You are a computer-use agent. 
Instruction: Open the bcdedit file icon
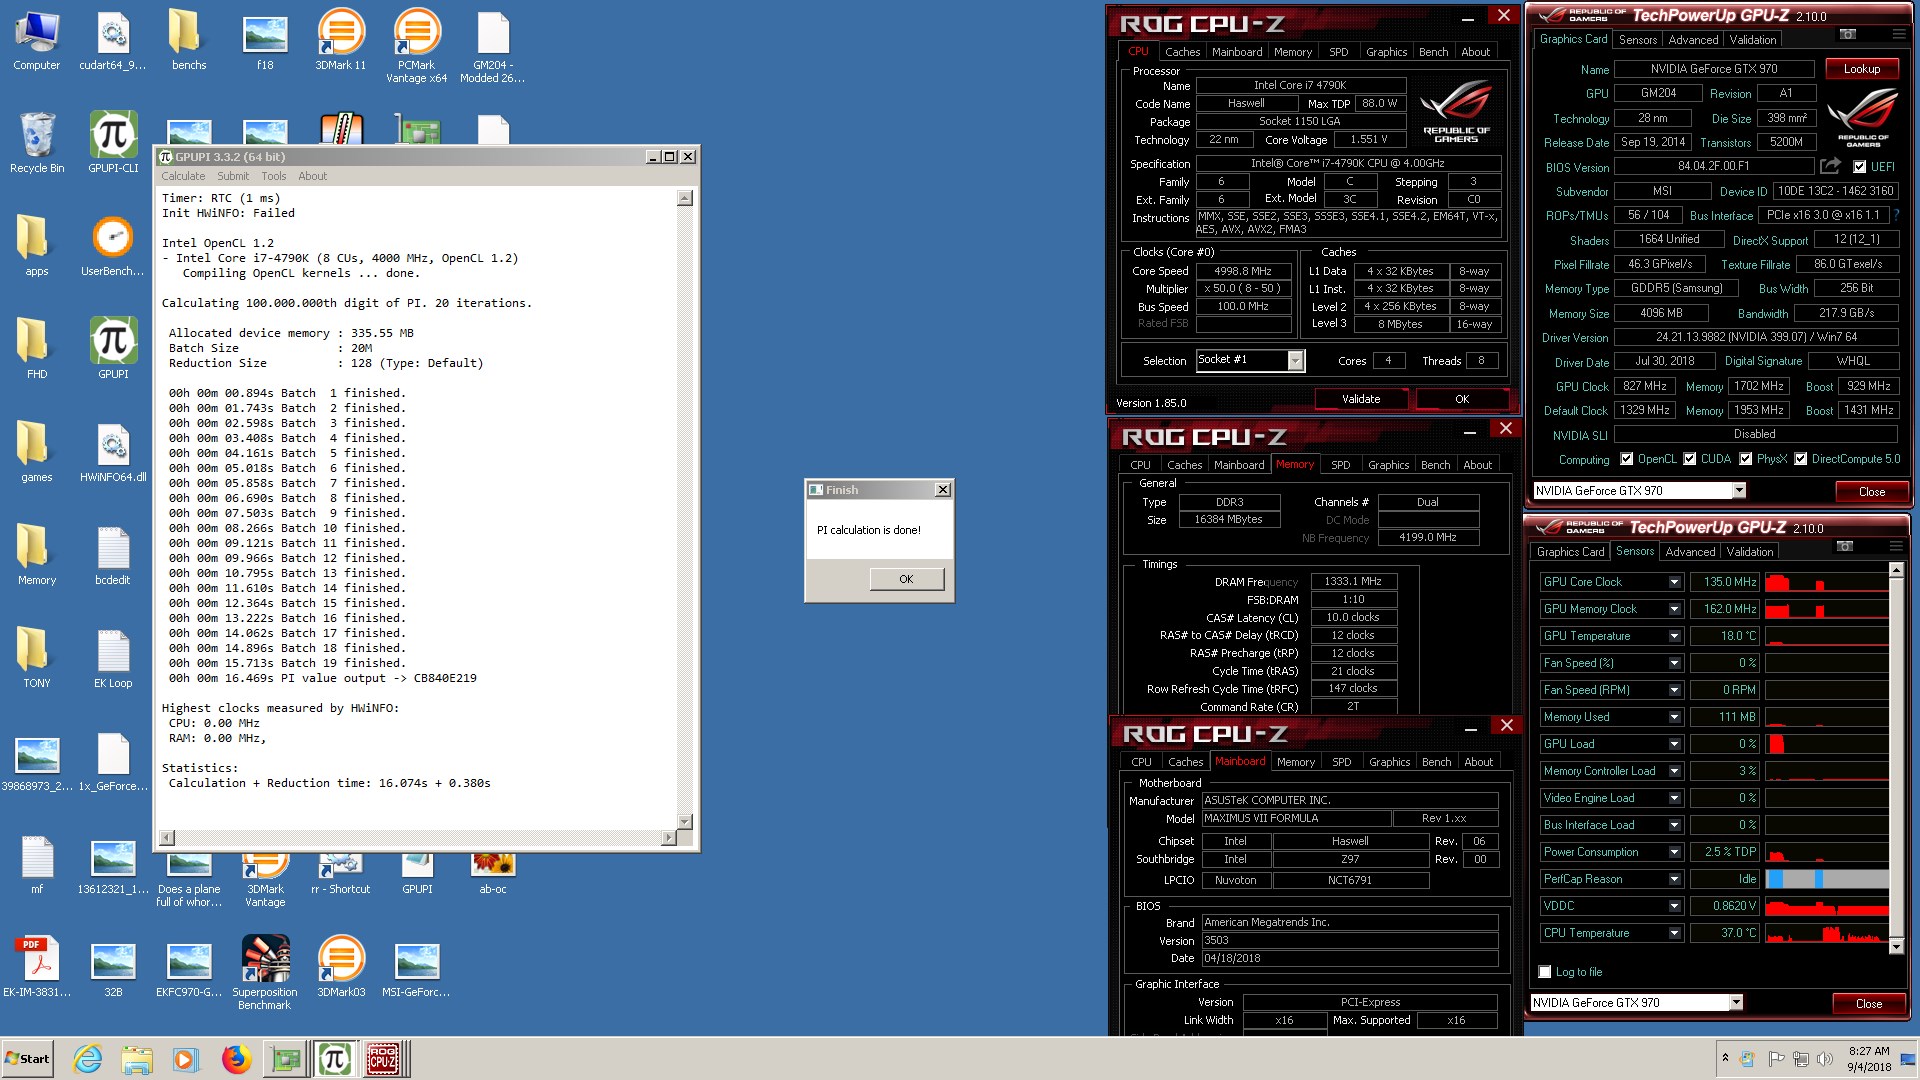[113, 554]
